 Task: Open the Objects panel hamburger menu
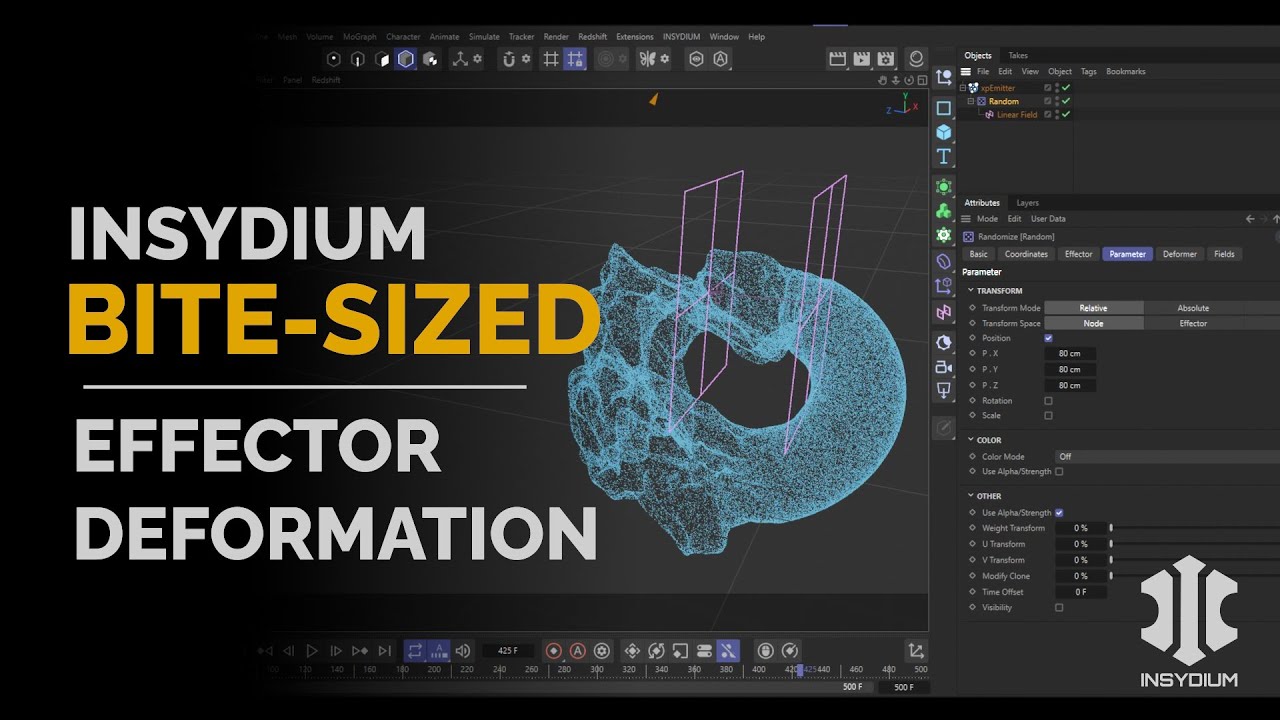(966, 72)
